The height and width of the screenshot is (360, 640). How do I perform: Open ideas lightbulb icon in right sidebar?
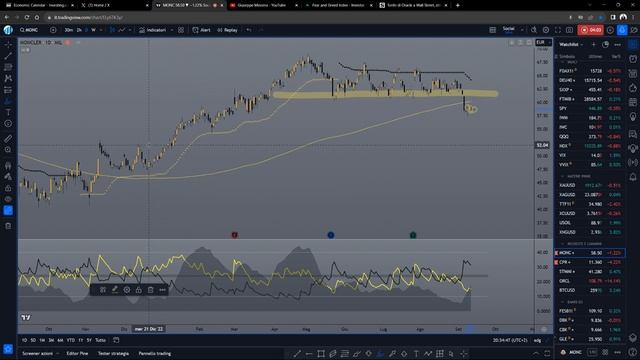[633, 117]
